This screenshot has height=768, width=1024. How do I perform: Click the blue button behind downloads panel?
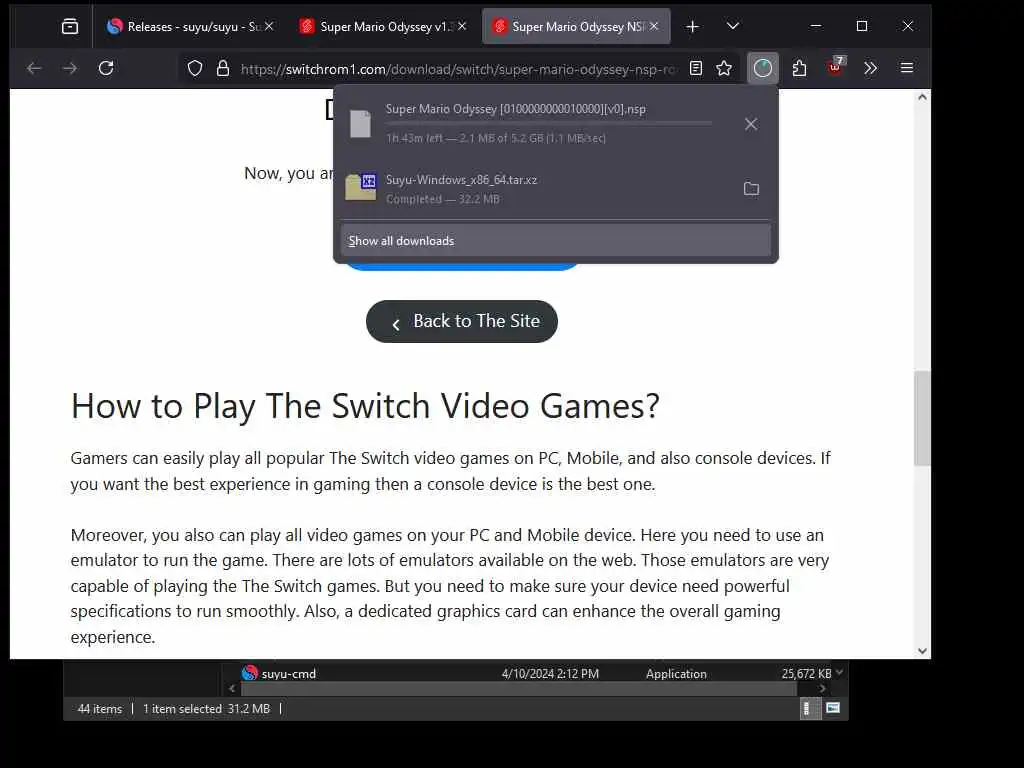pyautogui.click(x=462, y=266)
